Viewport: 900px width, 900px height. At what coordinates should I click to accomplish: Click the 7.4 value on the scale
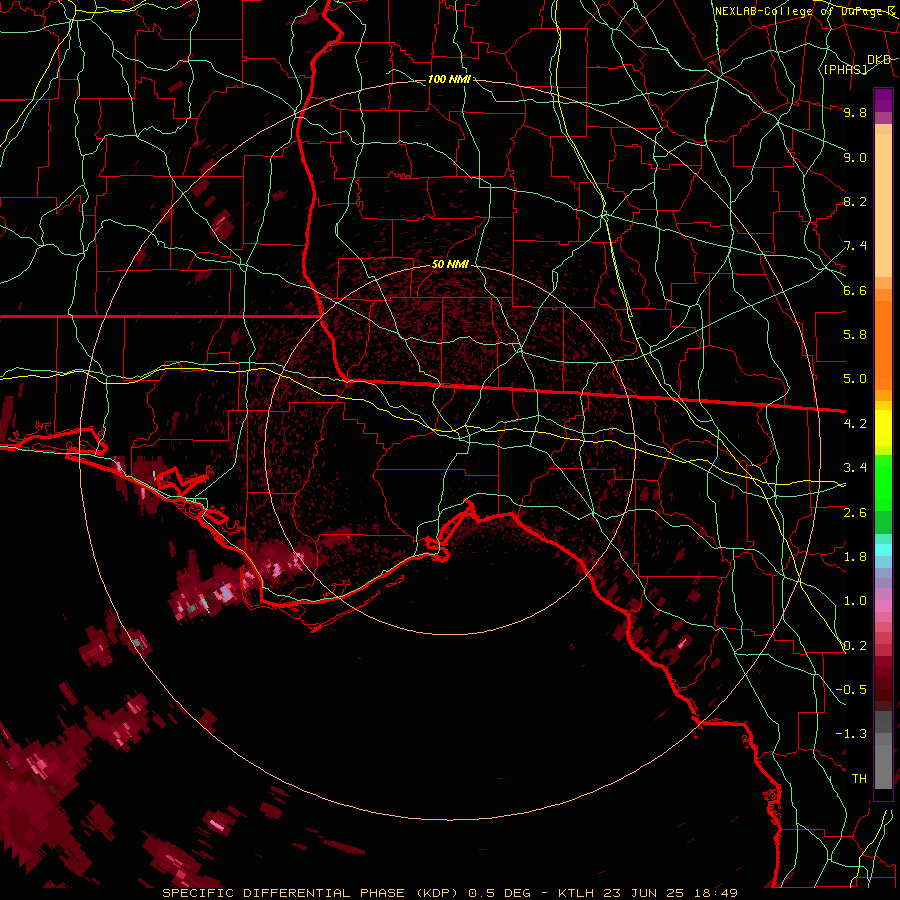855,246
